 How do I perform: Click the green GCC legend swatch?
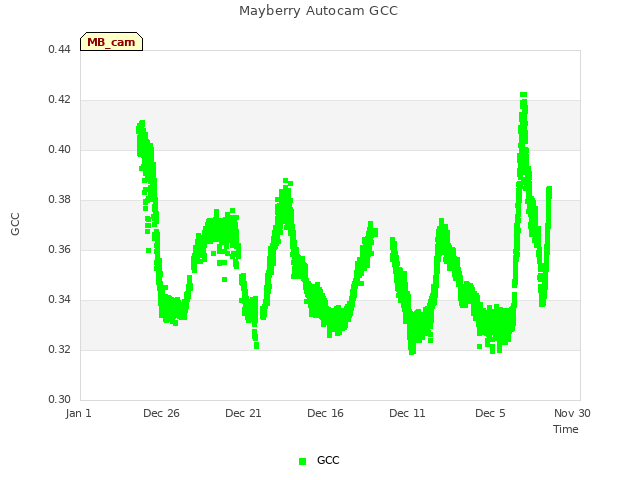coord(302,461)
